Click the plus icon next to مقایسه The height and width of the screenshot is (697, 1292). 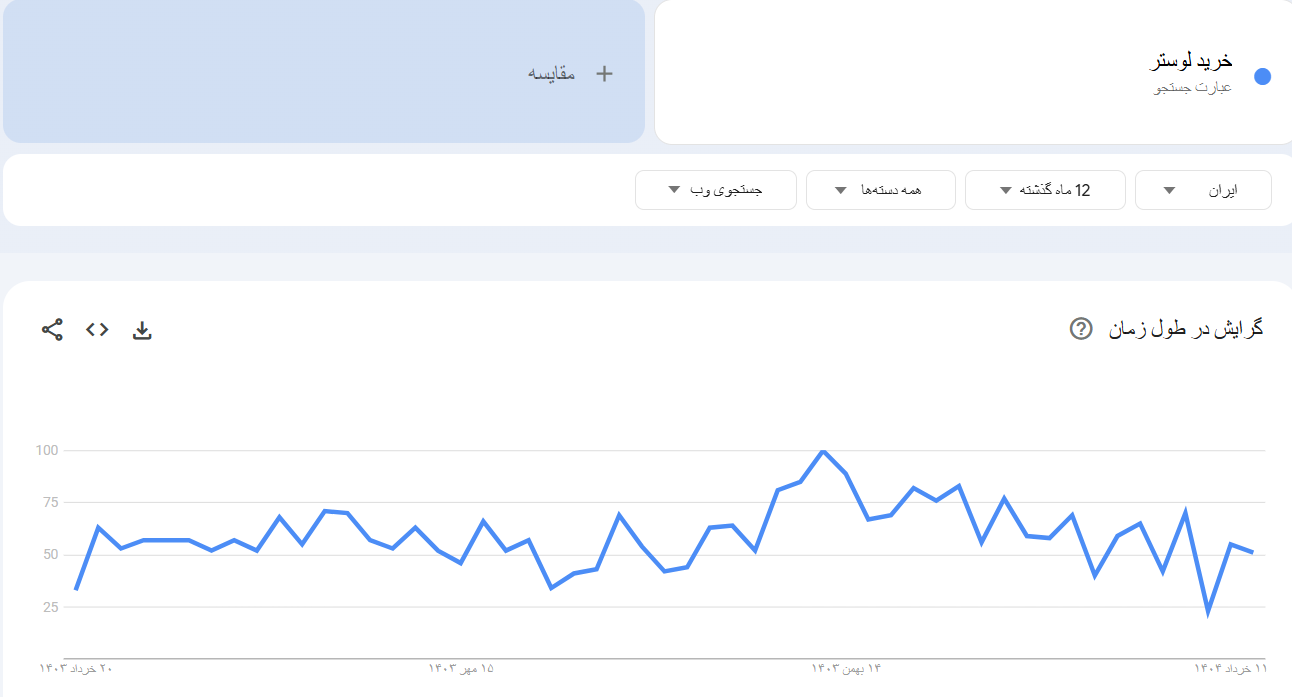tap(604, 73)
